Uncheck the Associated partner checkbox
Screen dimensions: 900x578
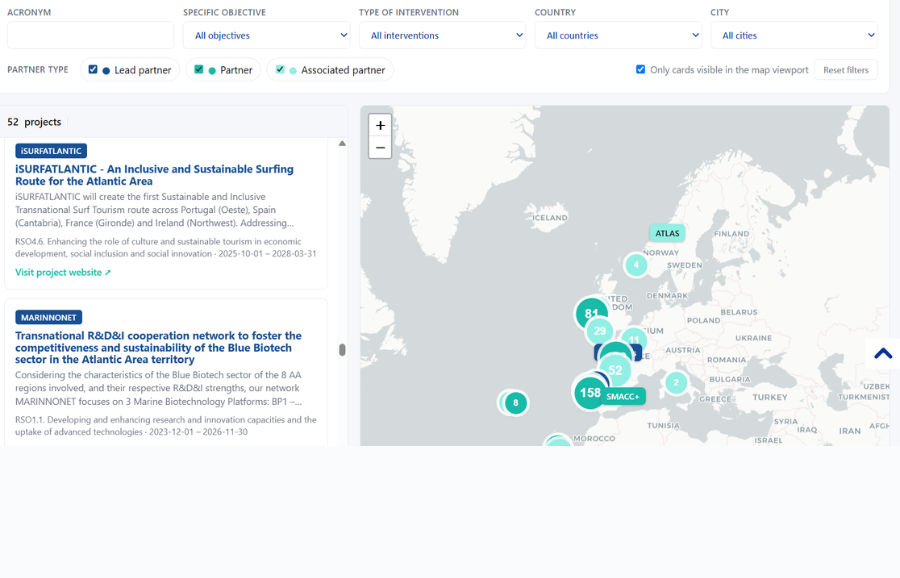pos(280,69)
